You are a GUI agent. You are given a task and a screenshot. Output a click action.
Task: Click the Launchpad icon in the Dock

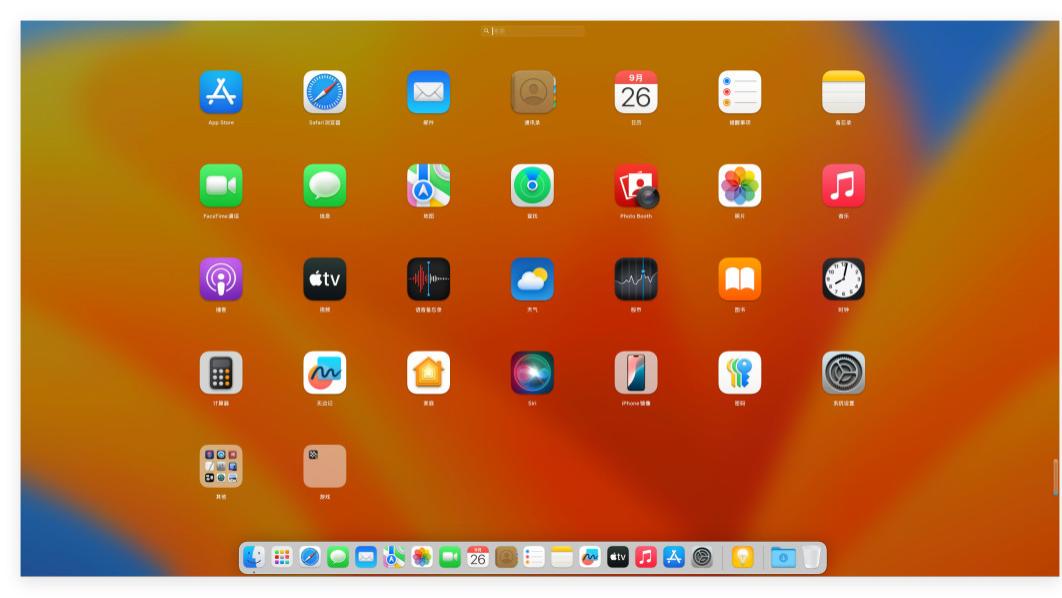point(282,557)
